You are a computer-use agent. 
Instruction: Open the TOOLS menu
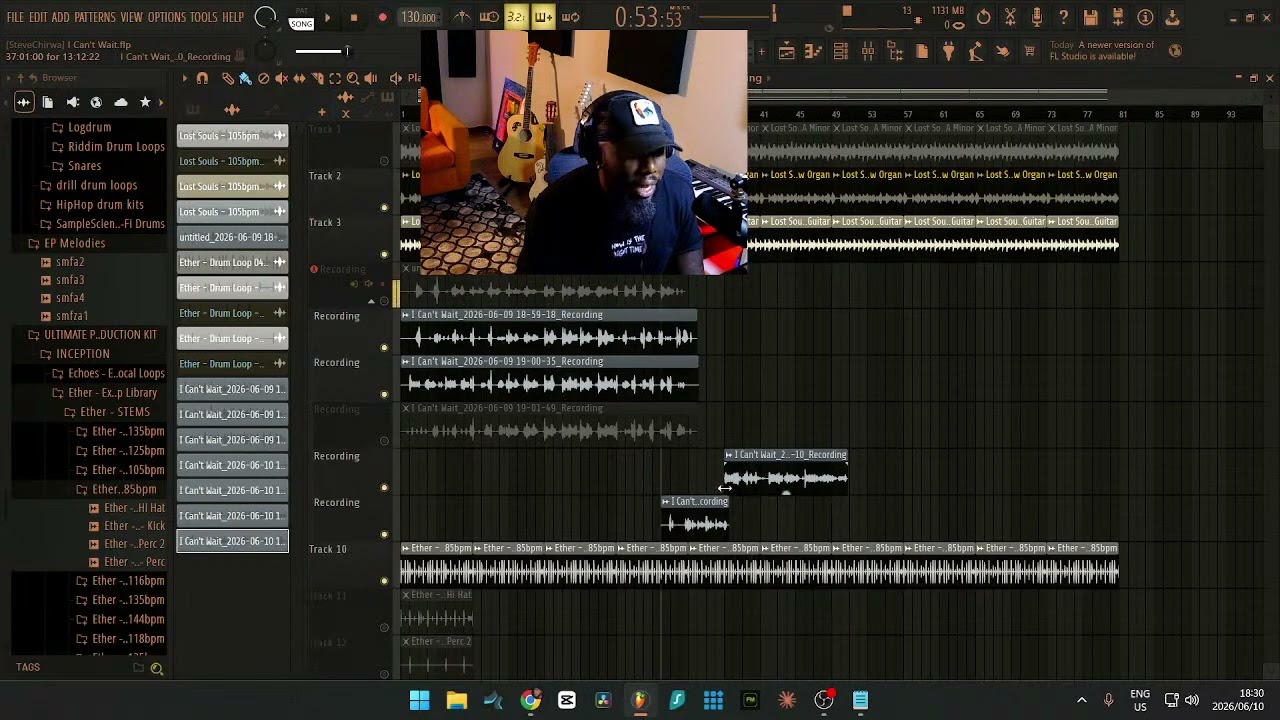click(x=204, y=17)
